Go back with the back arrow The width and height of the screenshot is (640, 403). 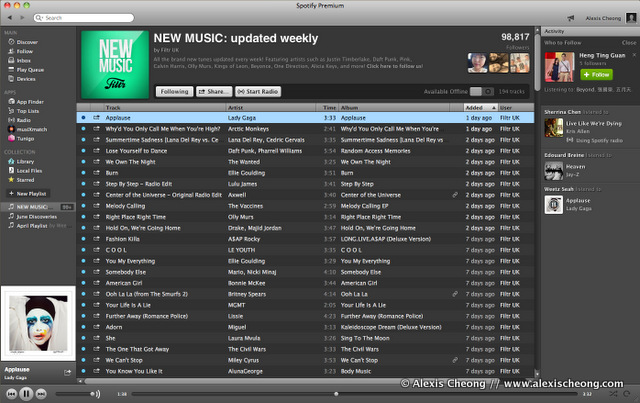tap(10, 18)
